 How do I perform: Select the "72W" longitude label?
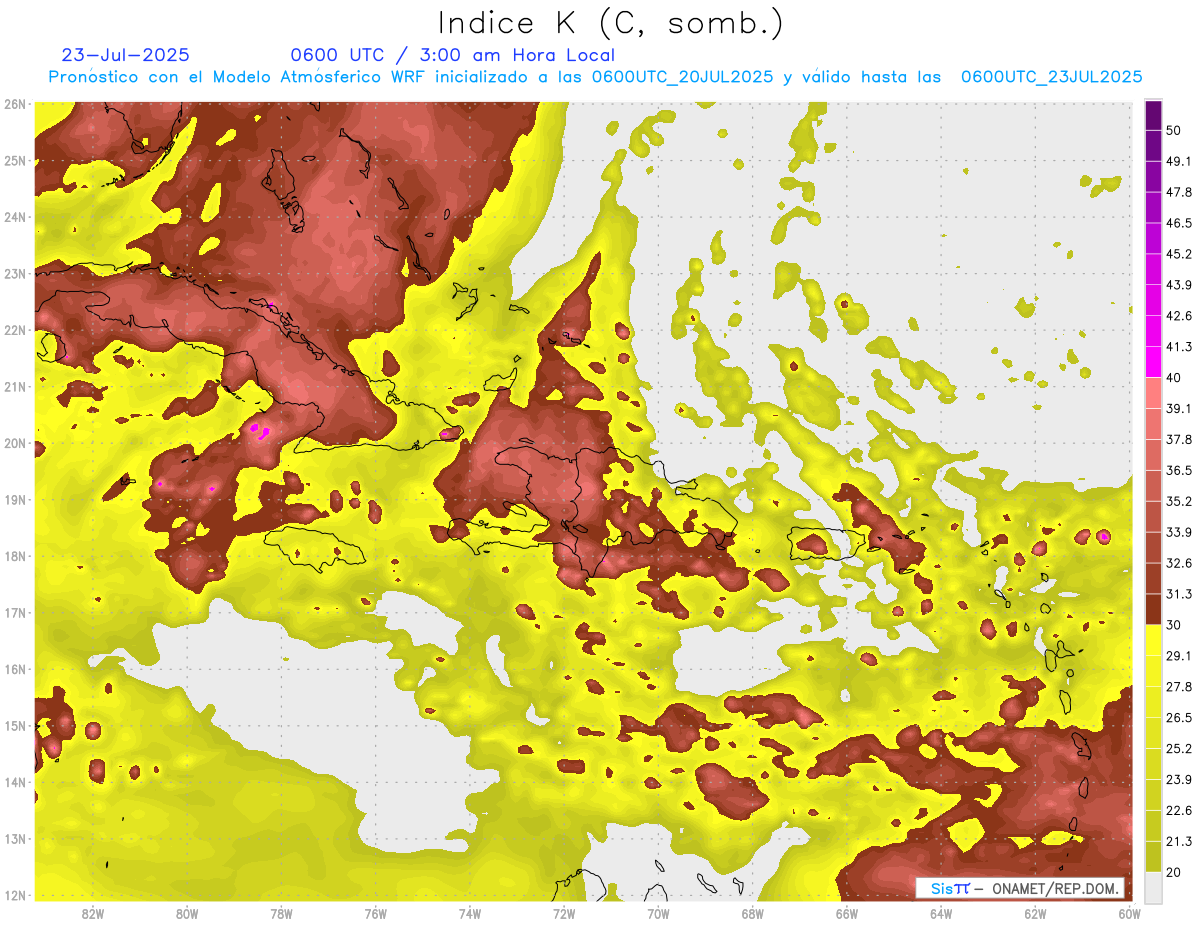[x=564, y=913]
